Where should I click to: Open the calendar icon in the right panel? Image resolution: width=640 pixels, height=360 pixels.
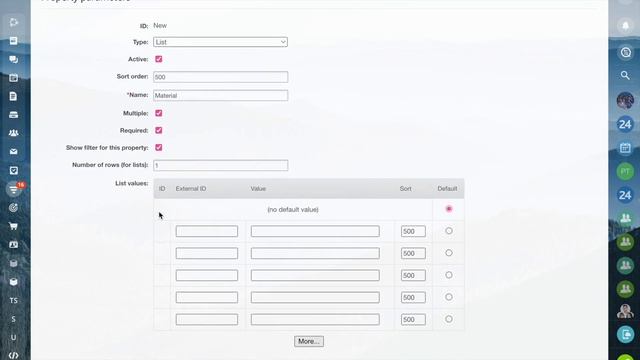[625, 148]
